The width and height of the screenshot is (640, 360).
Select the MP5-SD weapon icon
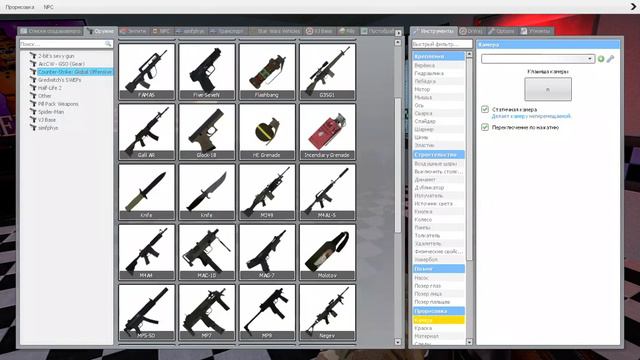147,312
